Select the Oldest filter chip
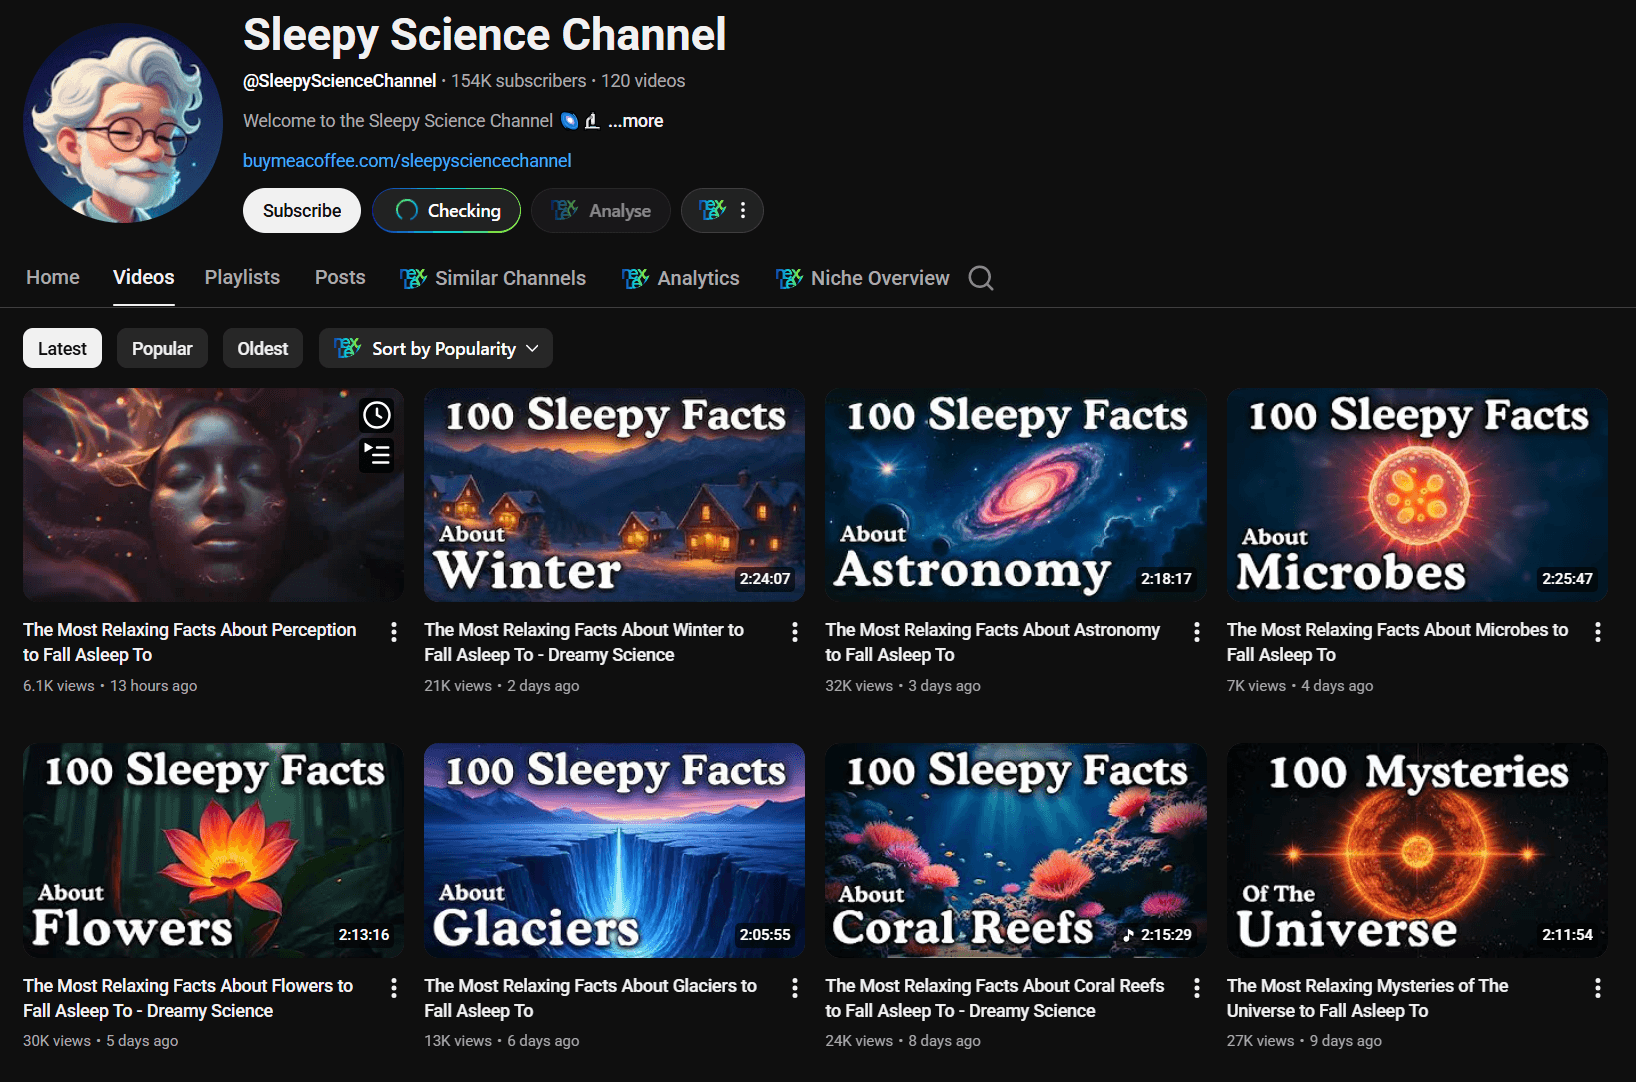The image size is (1636, 1082). (x=262, y=348)
